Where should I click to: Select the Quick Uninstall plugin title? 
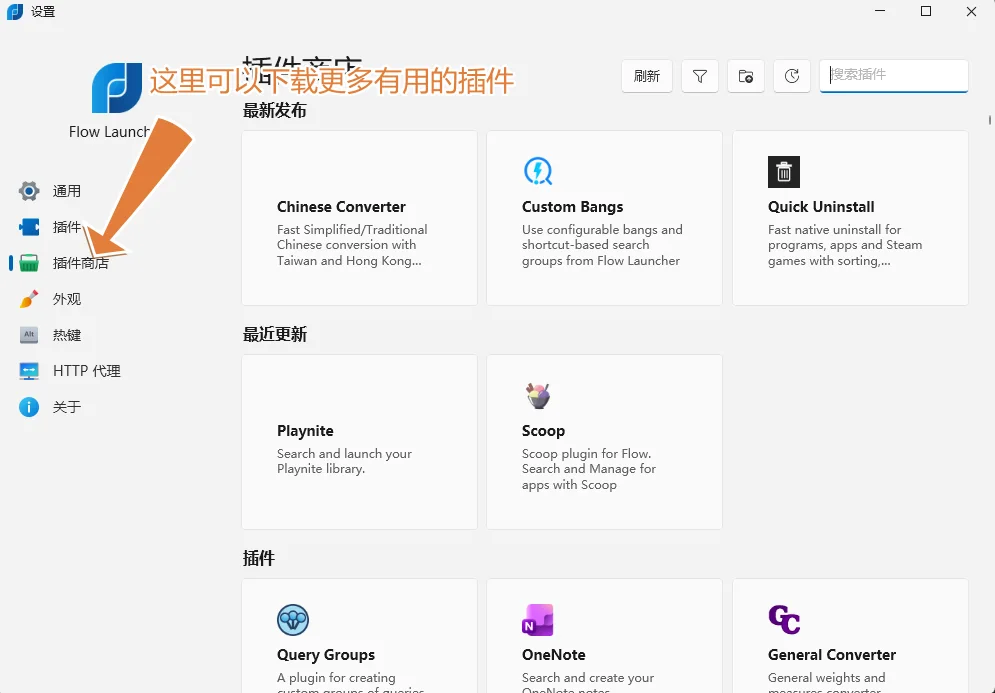tap(821, 207)
